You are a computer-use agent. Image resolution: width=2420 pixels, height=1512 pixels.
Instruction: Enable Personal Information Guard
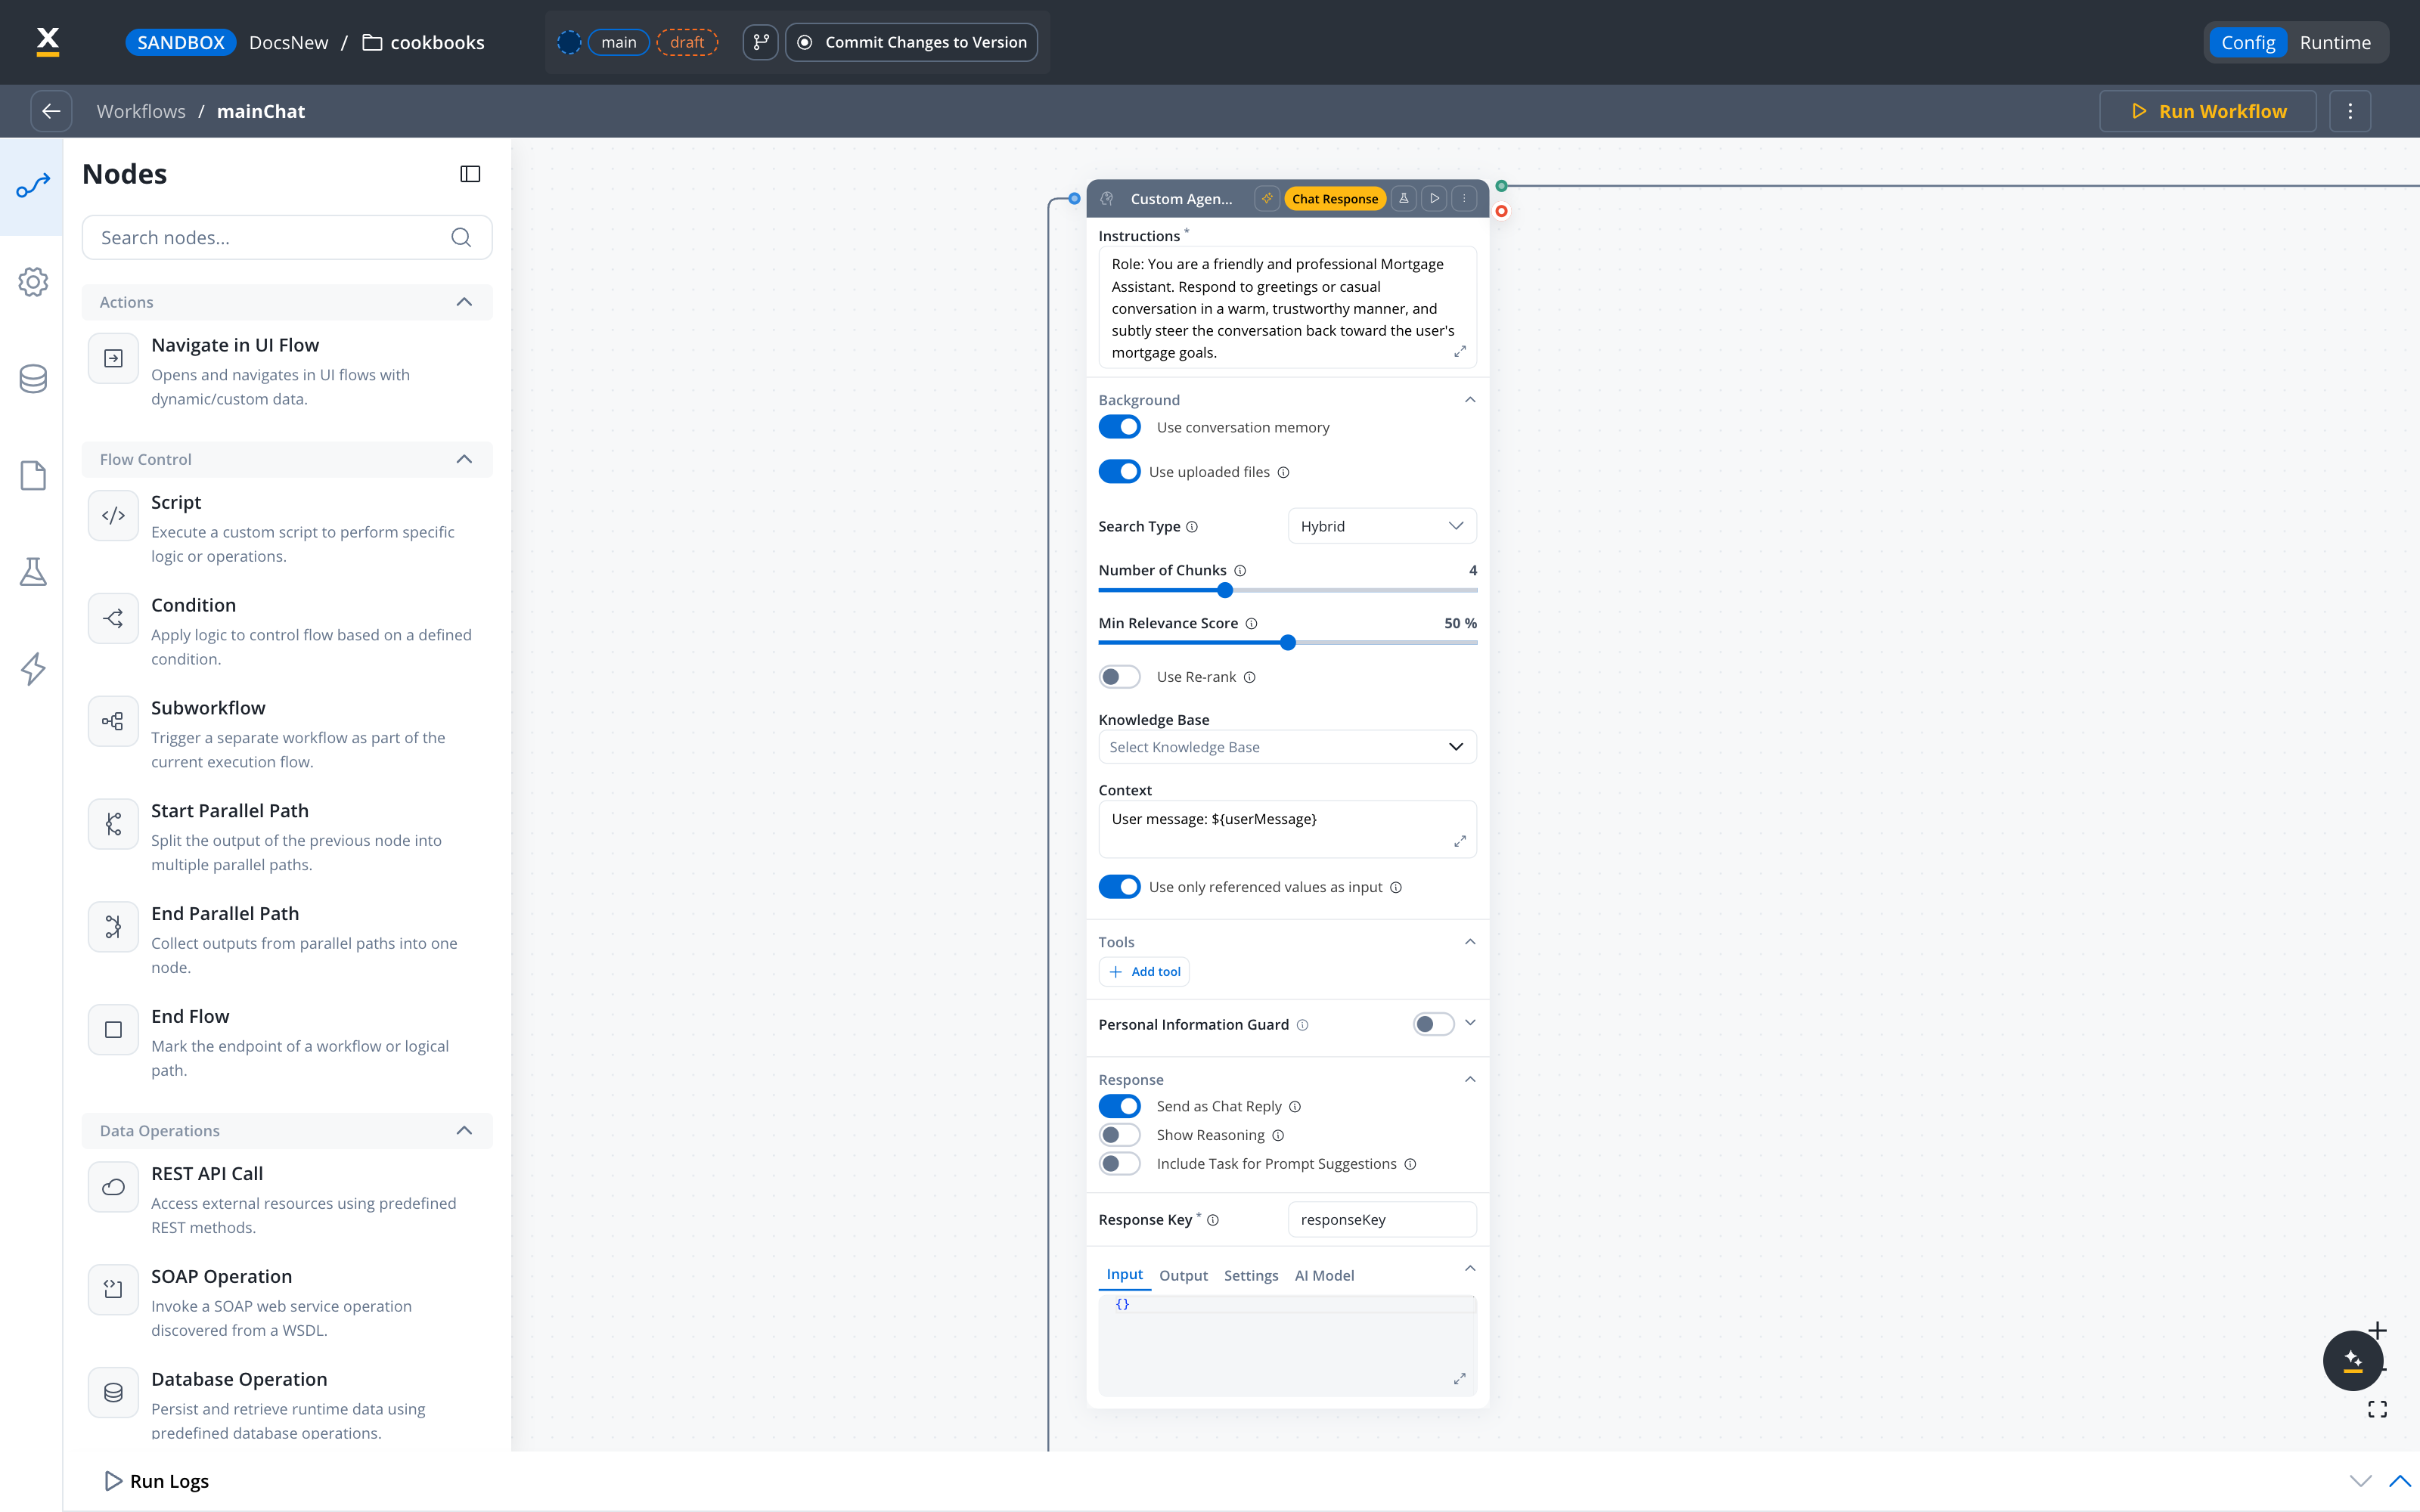pyautogui.click(x=1433, y=1024)
